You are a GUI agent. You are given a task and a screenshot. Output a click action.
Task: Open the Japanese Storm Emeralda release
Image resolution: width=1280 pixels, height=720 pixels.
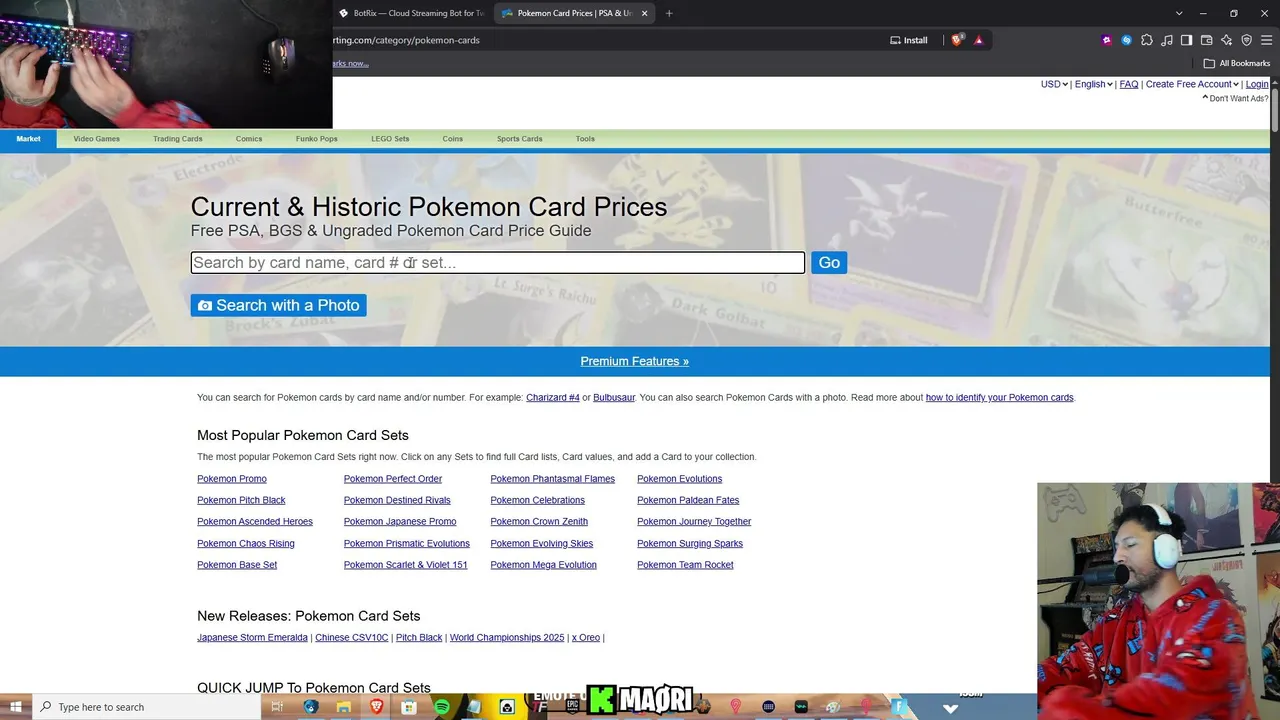[252, 637]
